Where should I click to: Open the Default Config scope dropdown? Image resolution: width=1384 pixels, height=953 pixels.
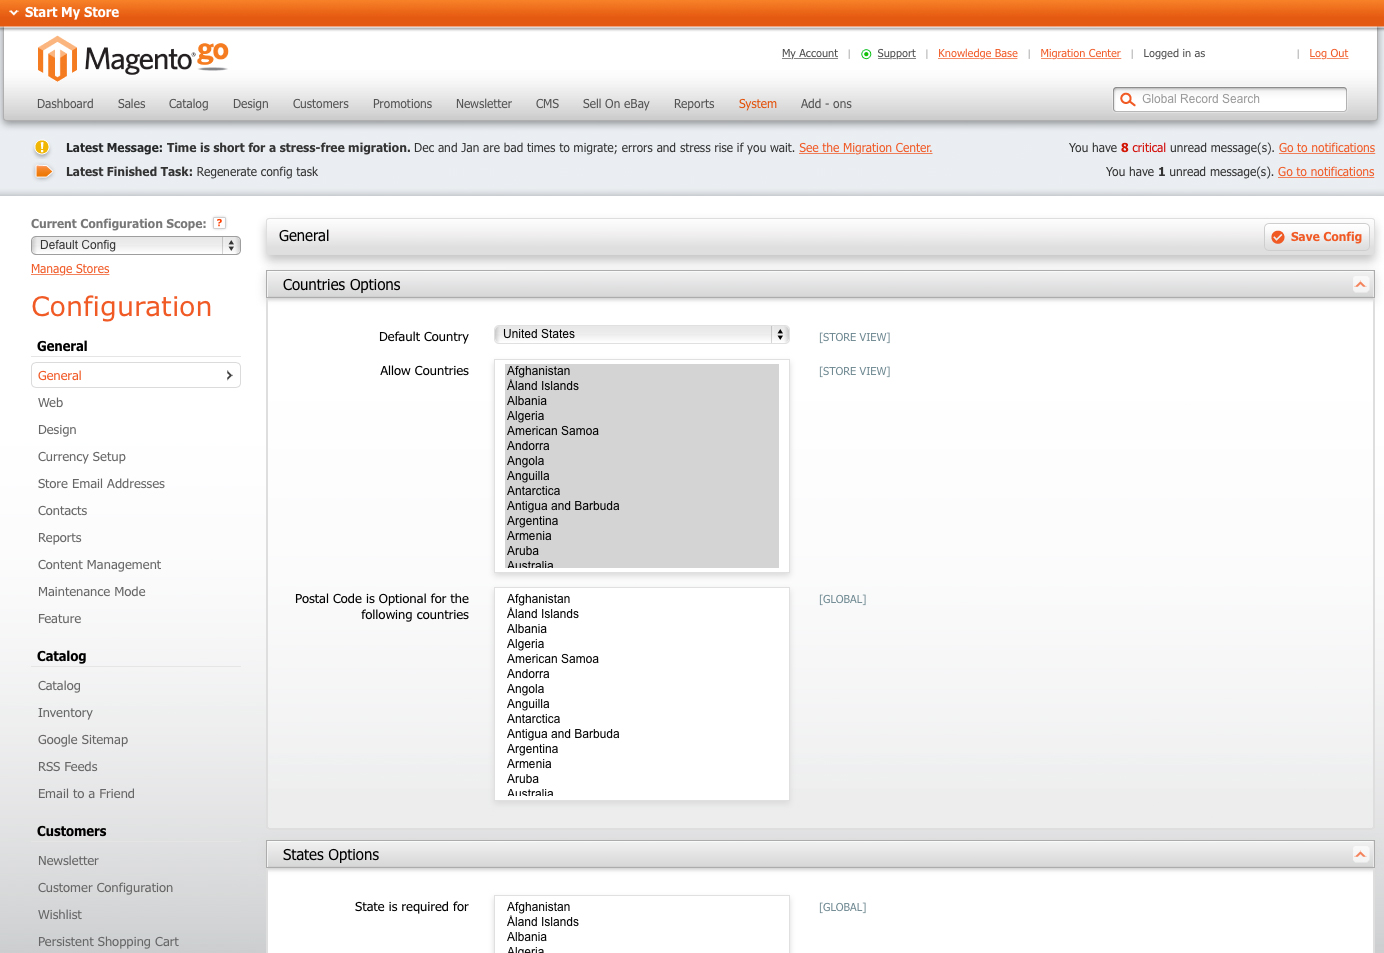(136, 245)
